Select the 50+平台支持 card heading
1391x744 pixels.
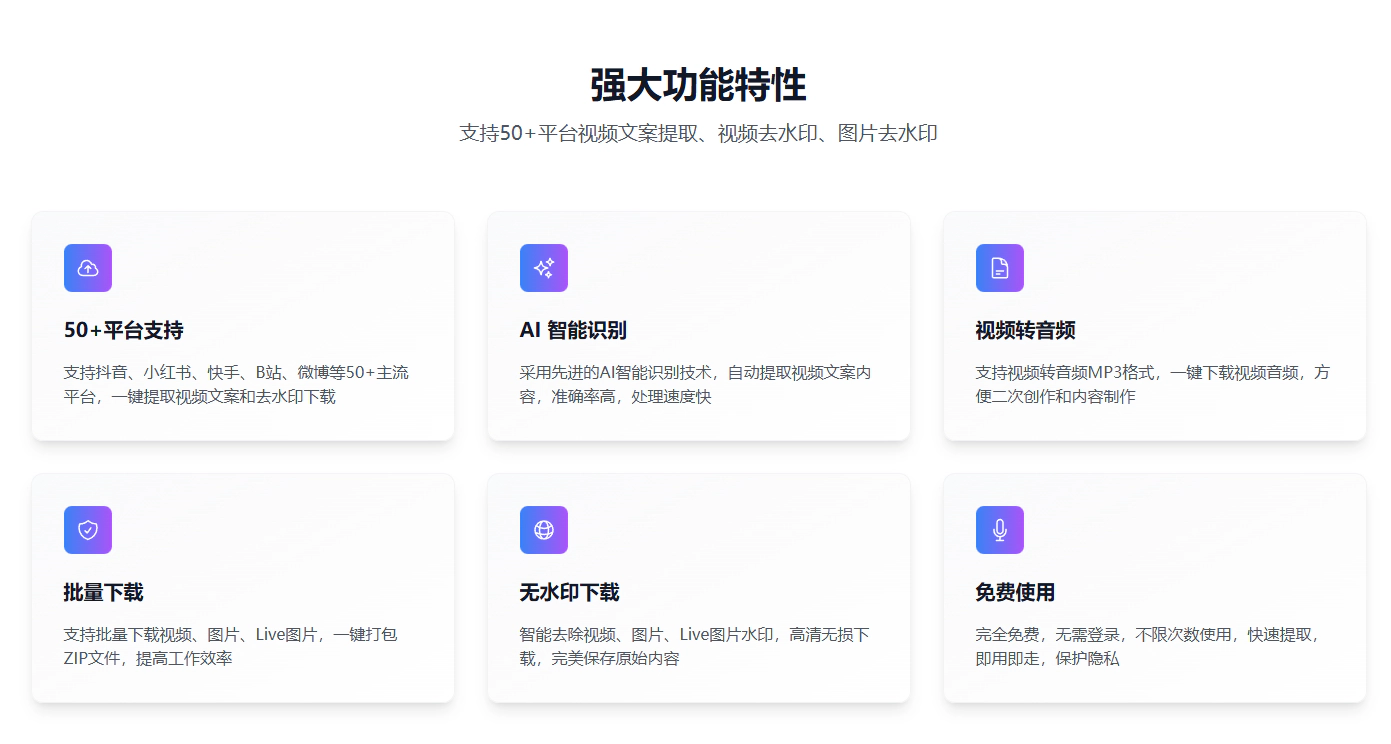[124, 331]
